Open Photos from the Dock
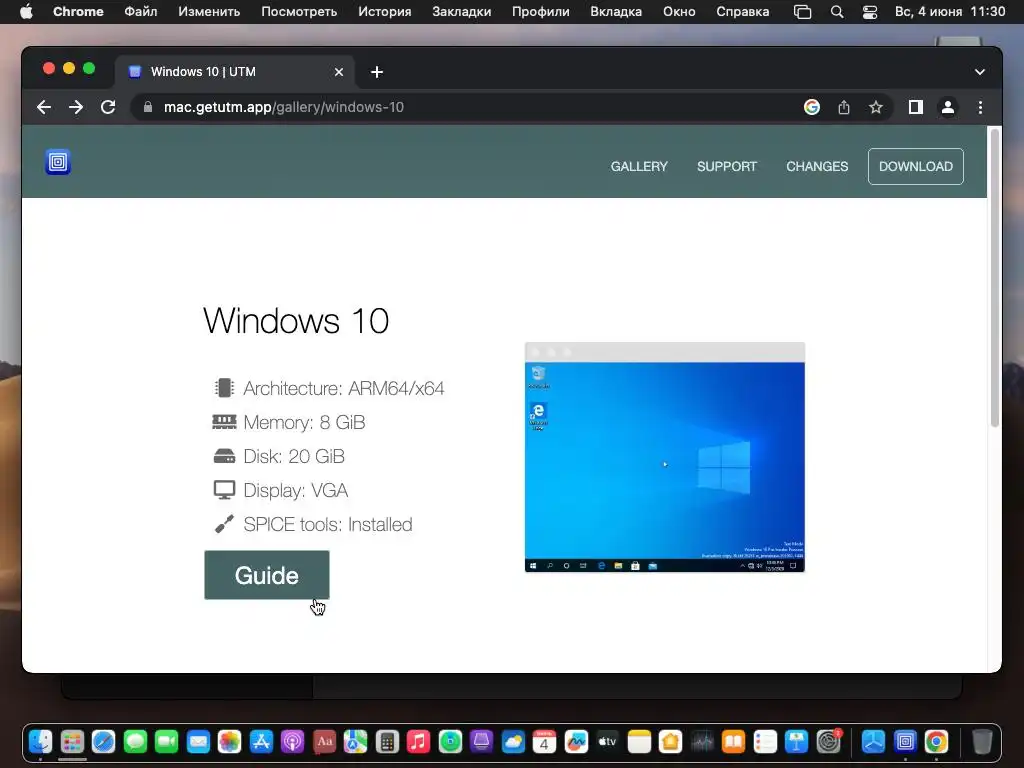 (229, 741)
